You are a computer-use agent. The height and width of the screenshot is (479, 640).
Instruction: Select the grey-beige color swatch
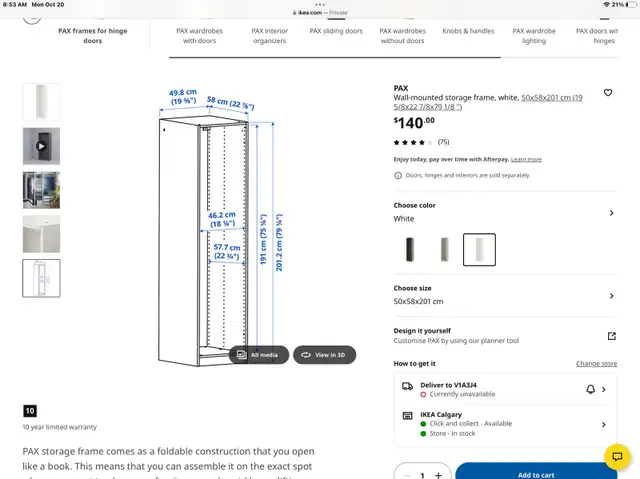444,249
